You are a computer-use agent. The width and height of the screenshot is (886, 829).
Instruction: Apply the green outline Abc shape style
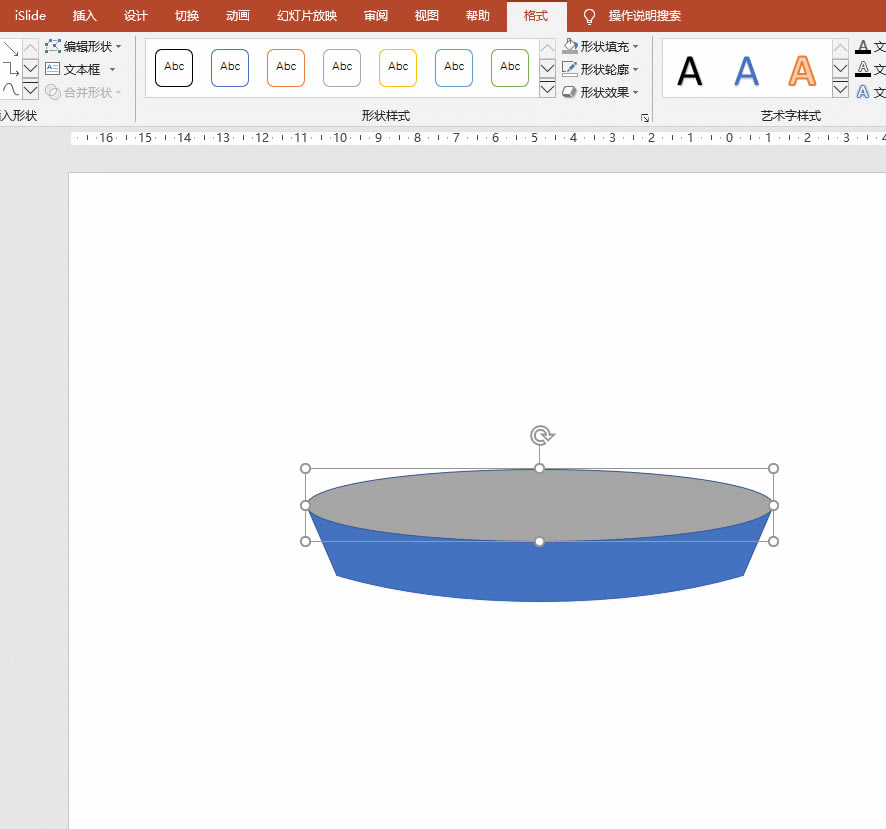510,67
